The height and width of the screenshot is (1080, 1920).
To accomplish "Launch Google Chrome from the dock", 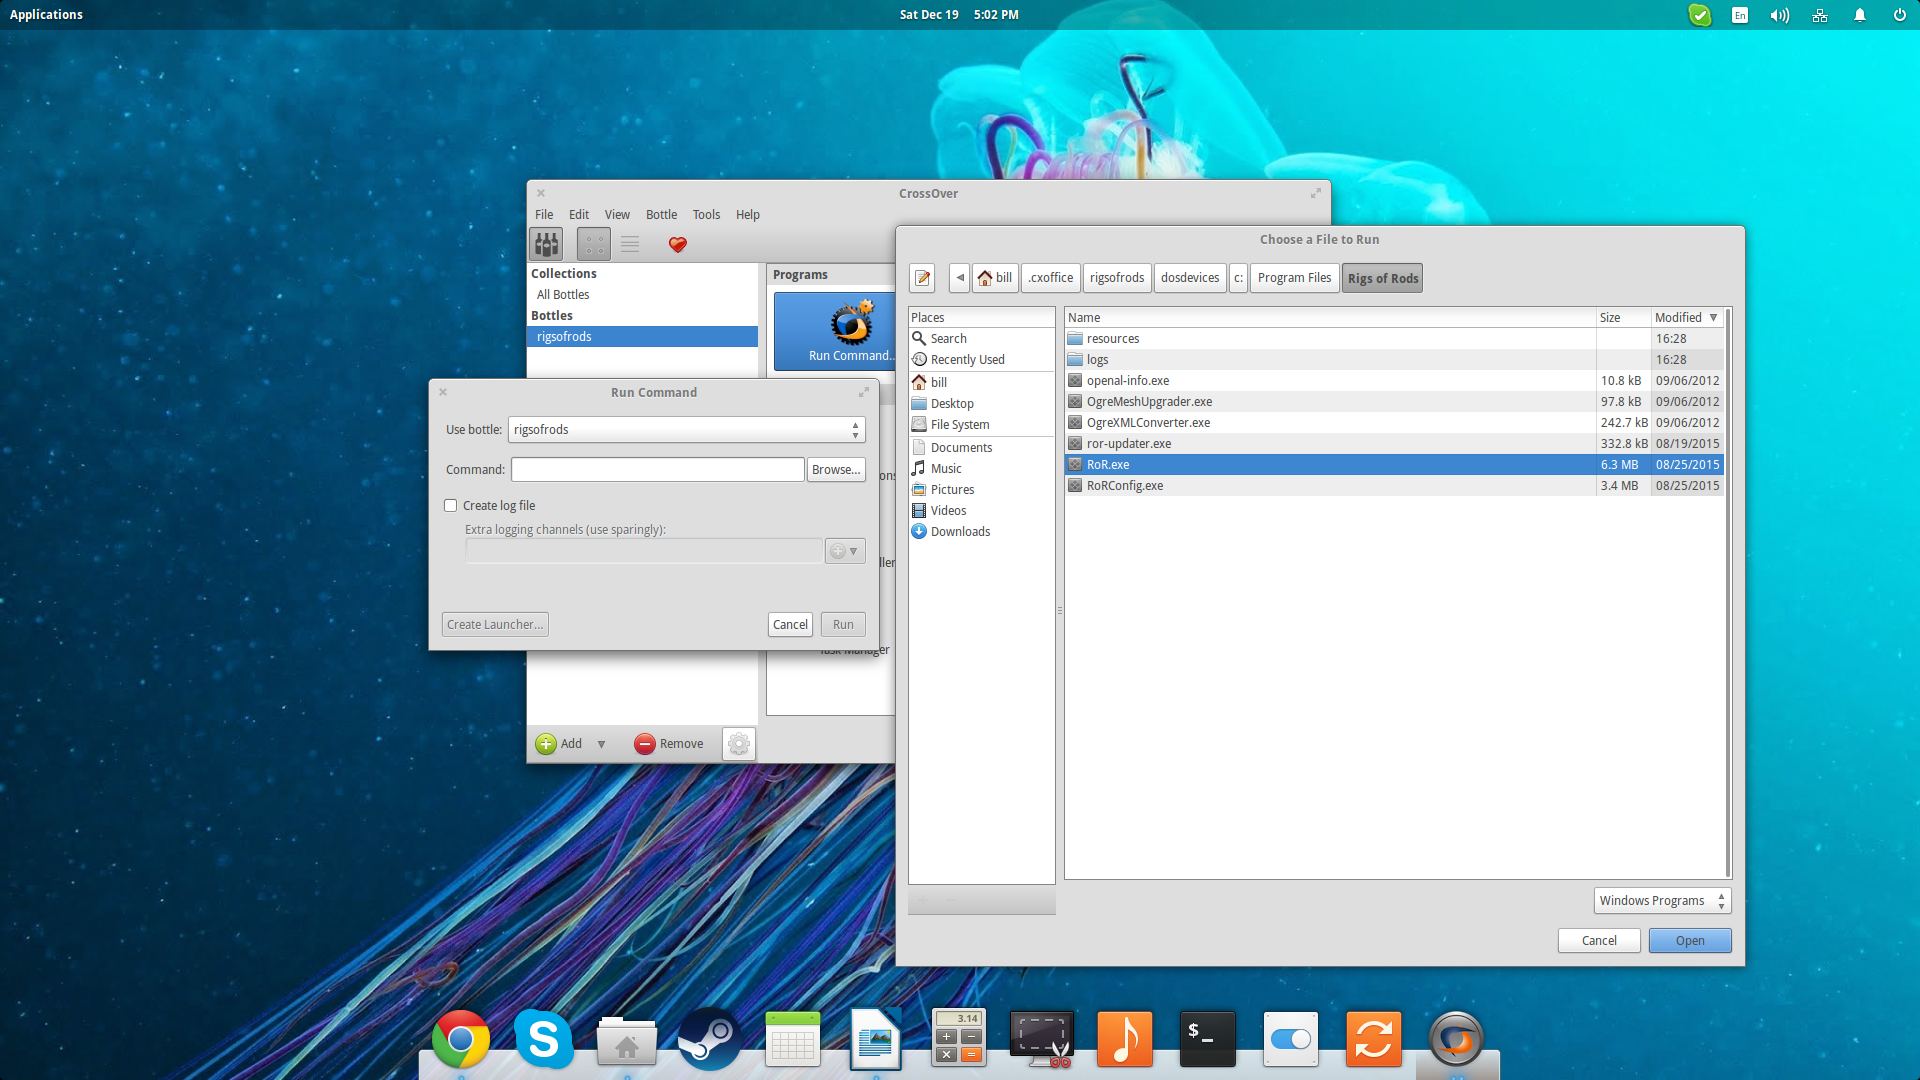I will pyautogui.click(x=461, y=1040).
